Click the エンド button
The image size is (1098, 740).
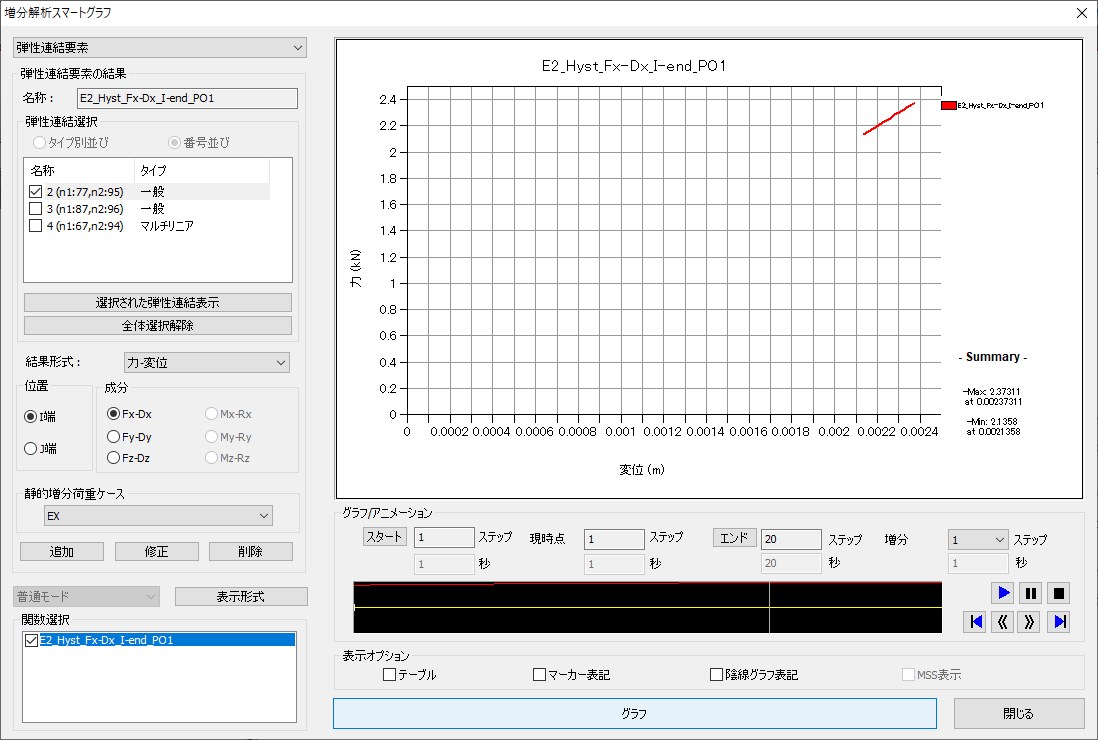[735, 537]
